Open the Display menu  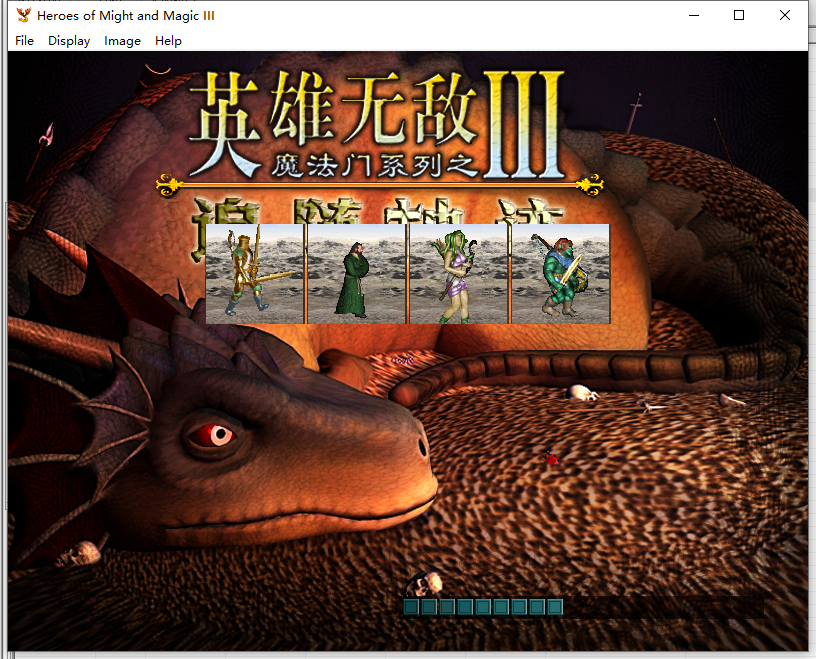(69, 41)
